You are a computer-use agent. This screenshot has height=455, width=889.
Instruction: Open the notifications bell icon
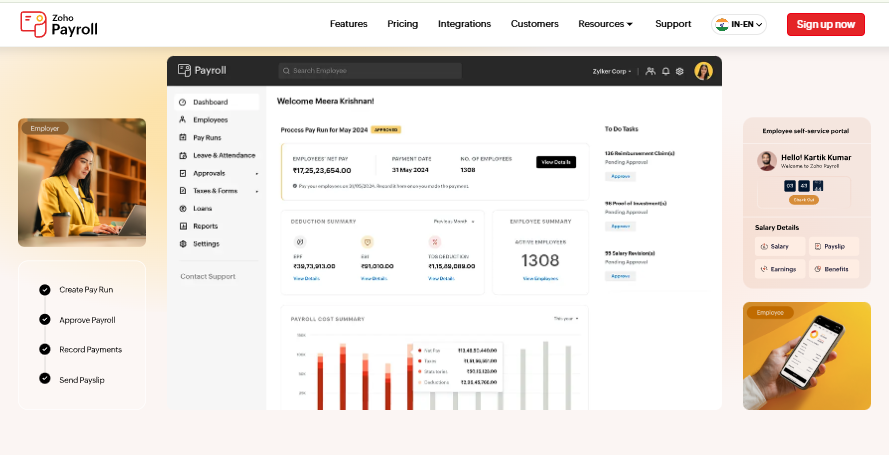pos(666,71)
